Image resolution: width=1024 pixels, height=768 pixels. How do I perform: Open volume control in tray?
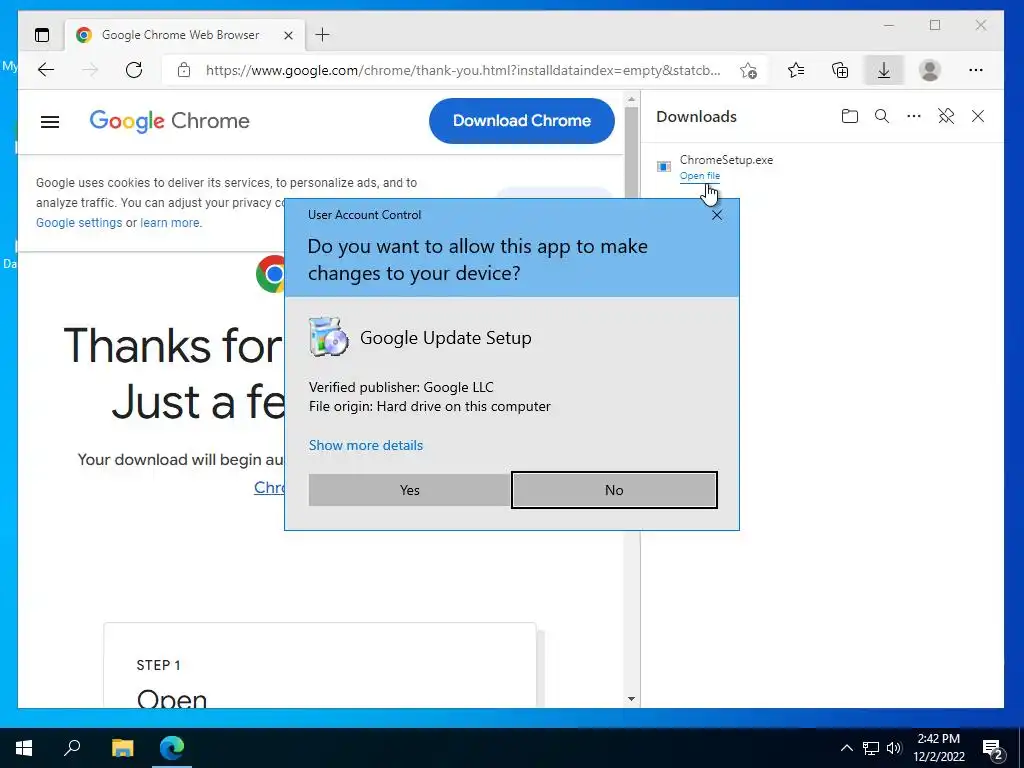894,748
